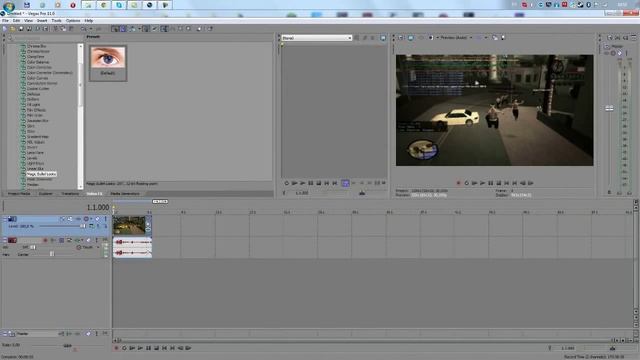Switch to the Media Generators tab
The width and height of the screenshot is (640, 360).
click(125, 193)
